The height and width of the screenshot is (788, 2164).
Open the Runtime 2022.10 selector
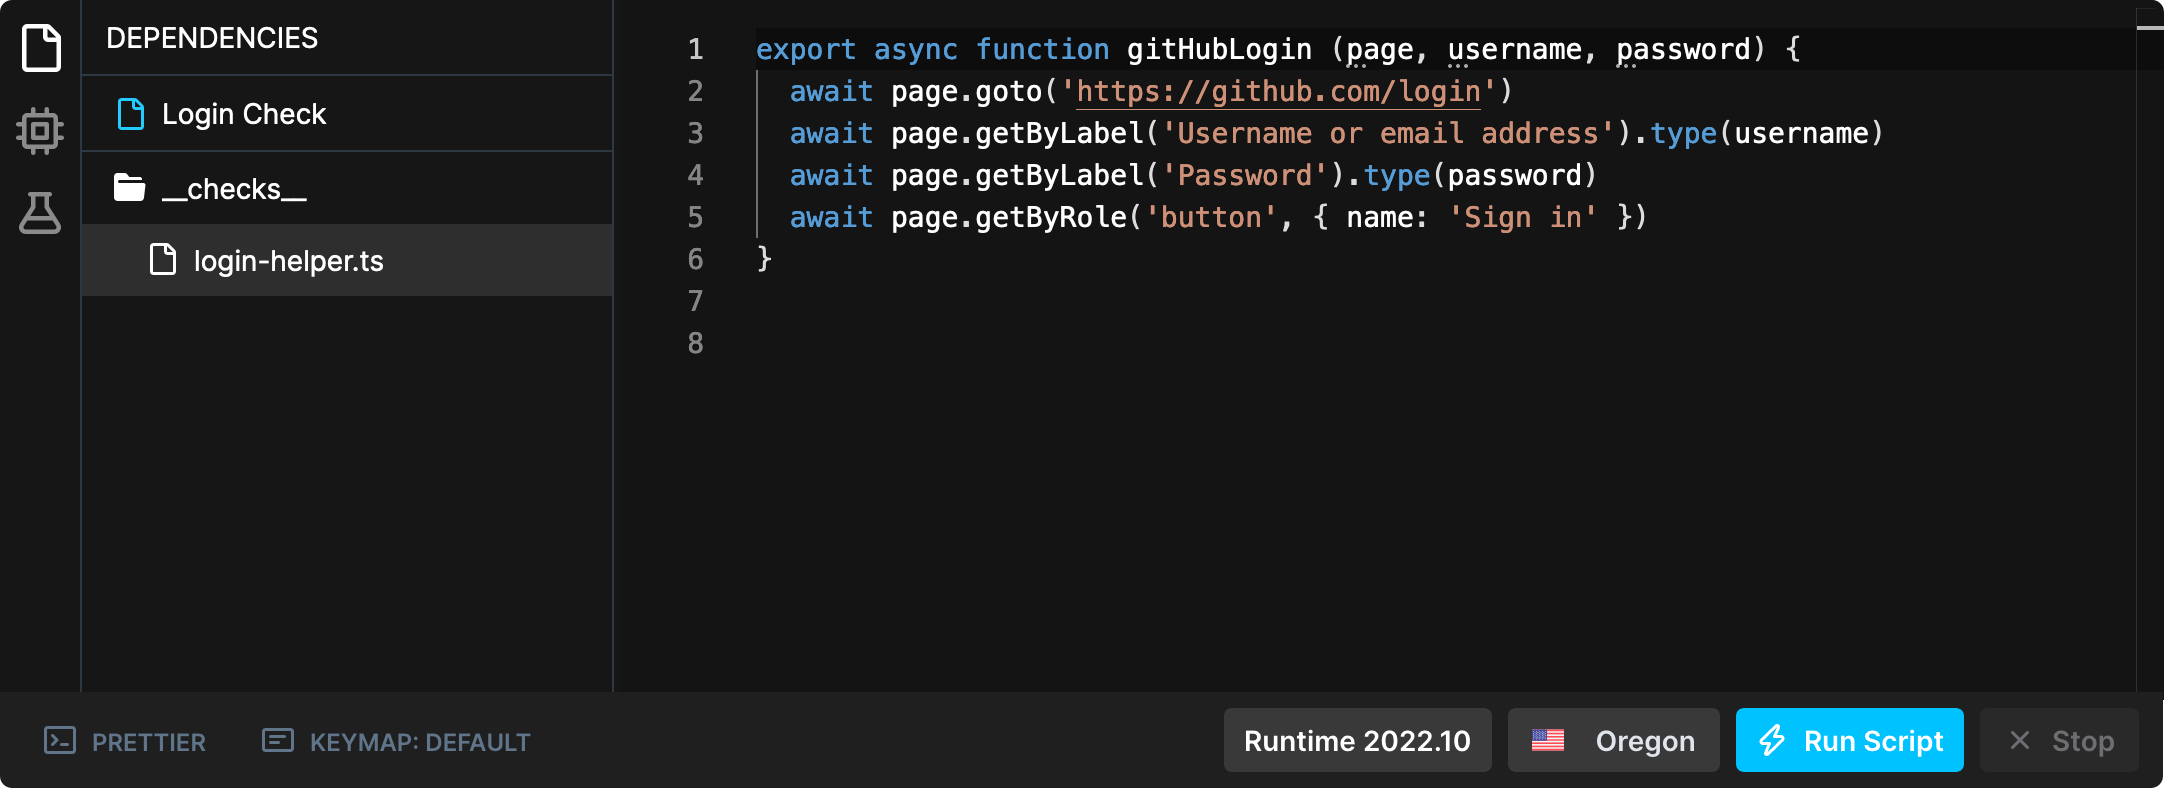click(1357, 741)
